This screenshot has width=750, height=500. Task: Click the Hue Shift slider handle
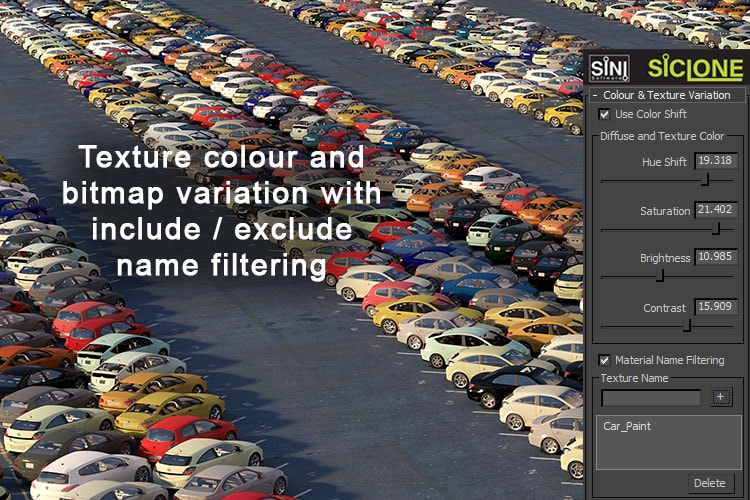[705, 180]
